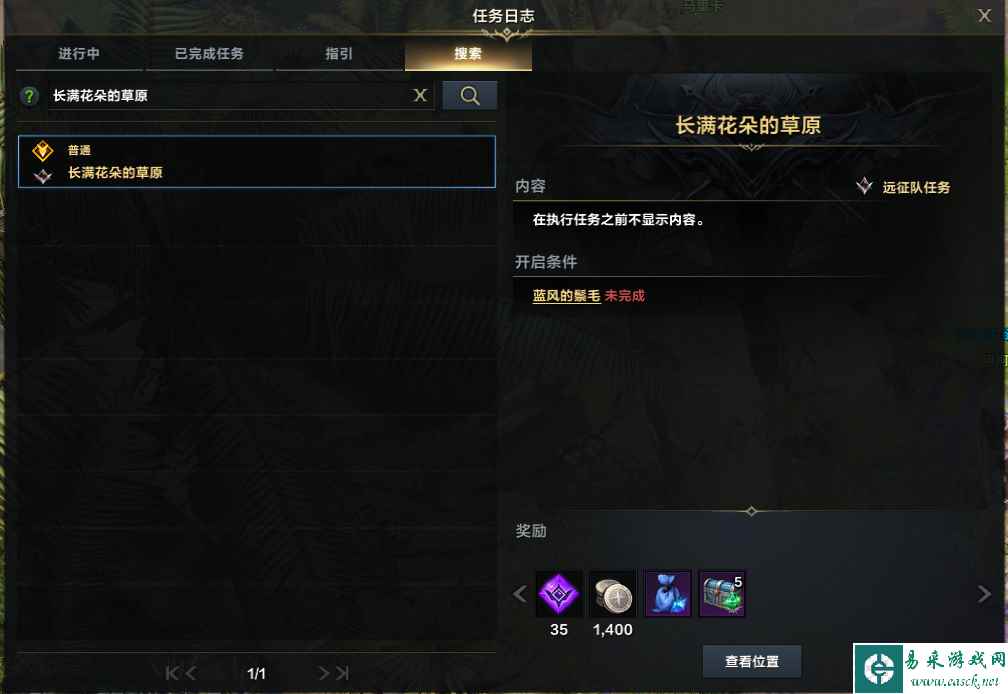
Task: Clear the search field with the X icon
Action: tap(420, 96)
